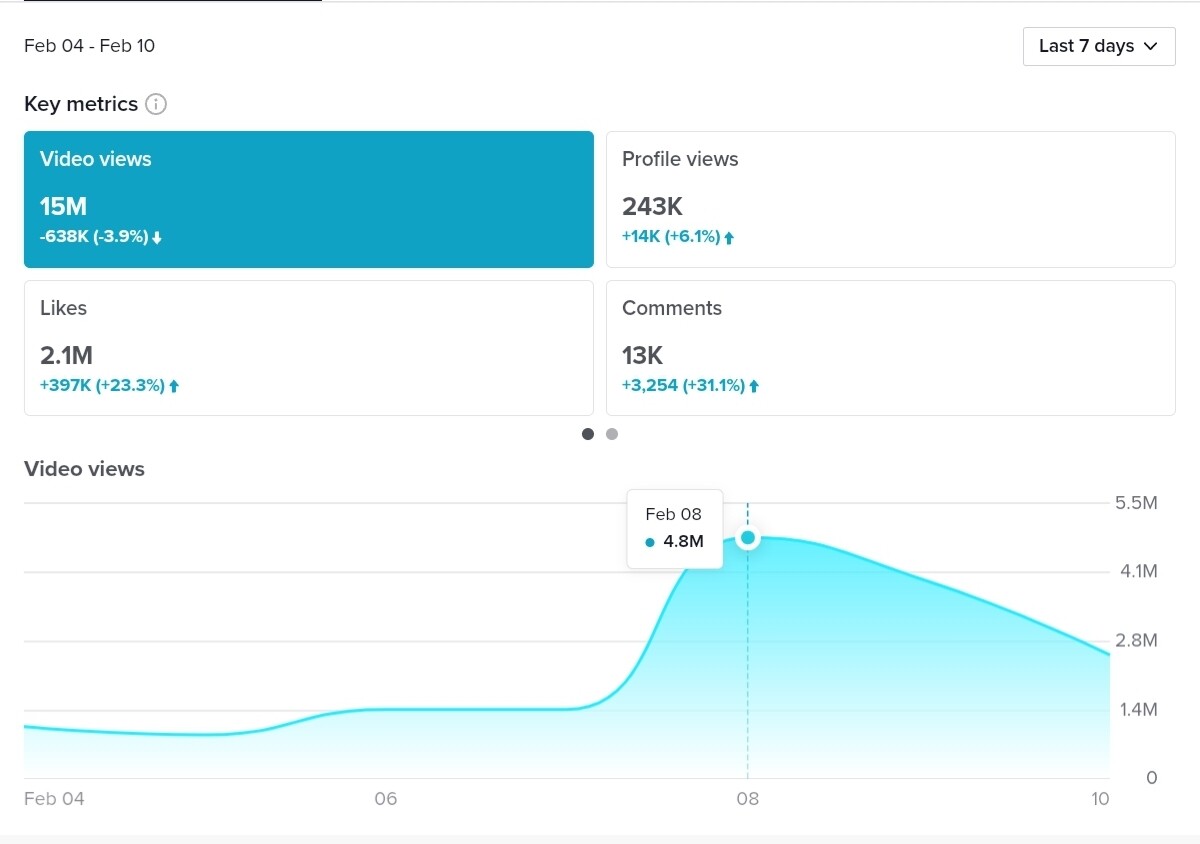Image resolution: width=1200 pixels, height=844 pixels.
Task: Select the Comments metric card
Action: [x=891, y=348]
